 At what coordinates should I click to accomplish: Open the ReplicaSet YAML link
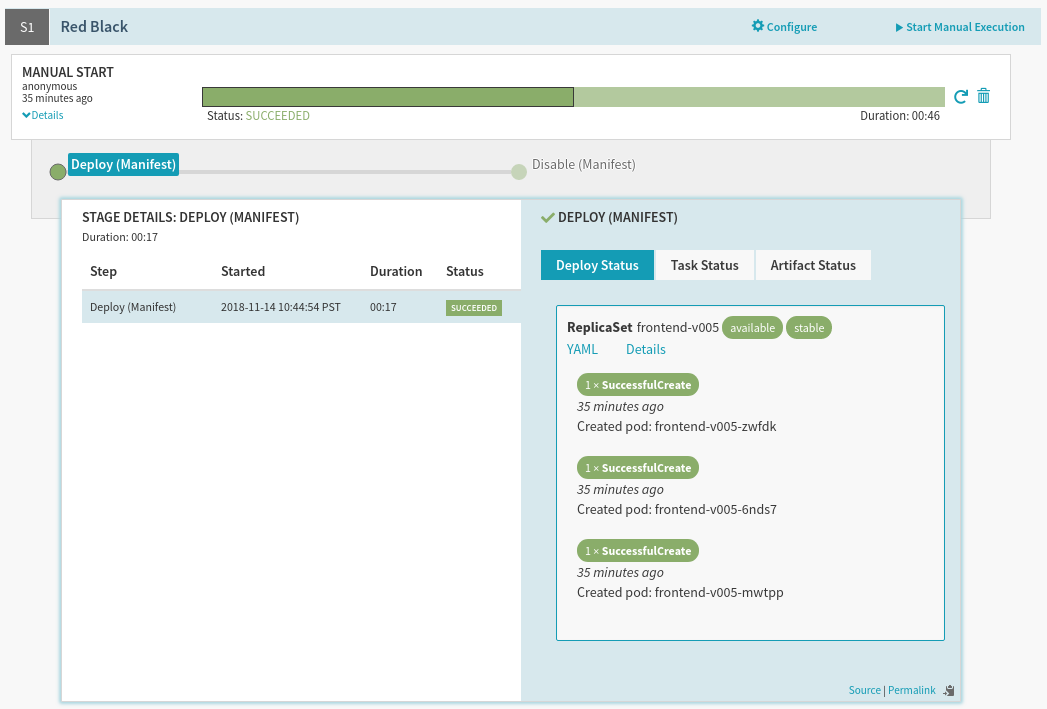pos(582,349)
